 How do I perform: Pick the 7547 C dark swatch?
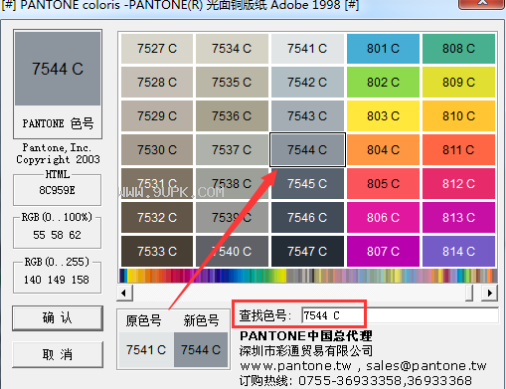pos(307,251)
